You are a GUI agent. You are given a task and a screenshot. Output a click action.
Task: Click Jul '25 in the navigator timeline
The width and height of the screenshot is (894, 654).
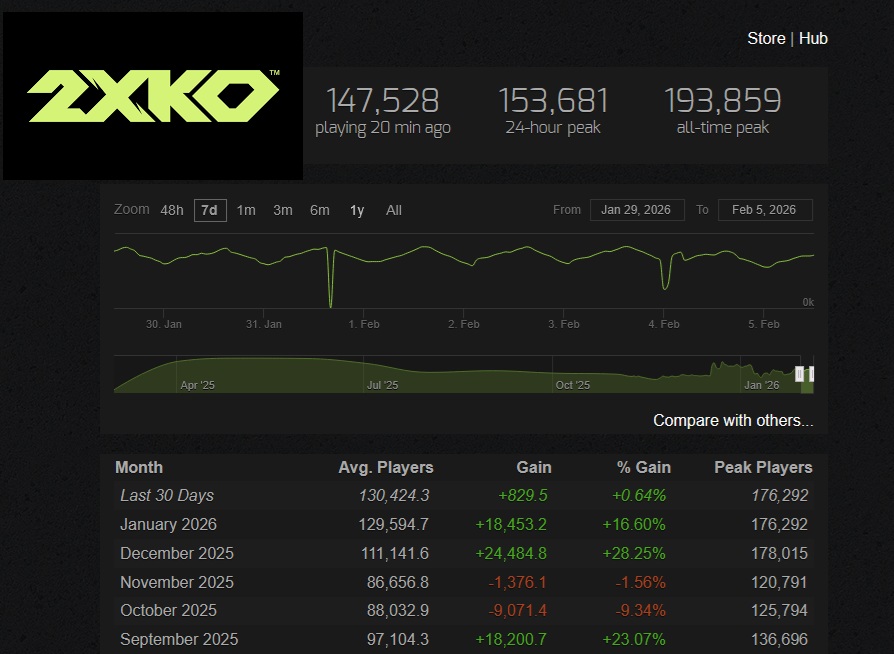click(x=382, y=385)
